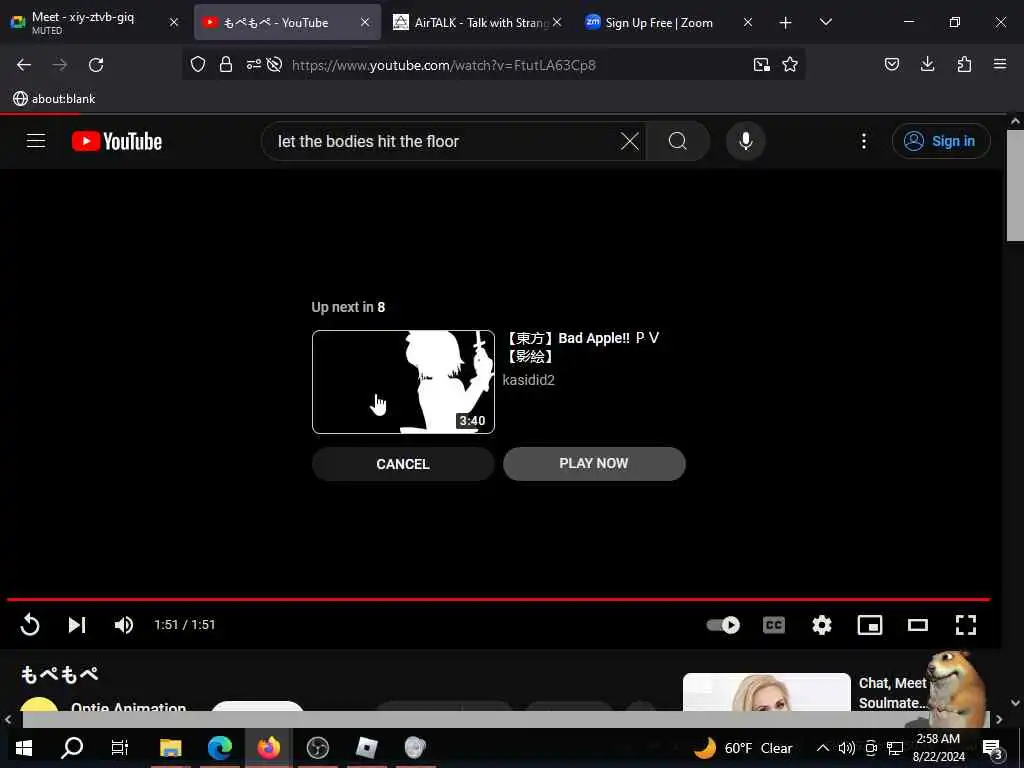Viewport: 1024px width, 768px height.
Task: Close the YouTube browser tab
Action: coord(365,22)
